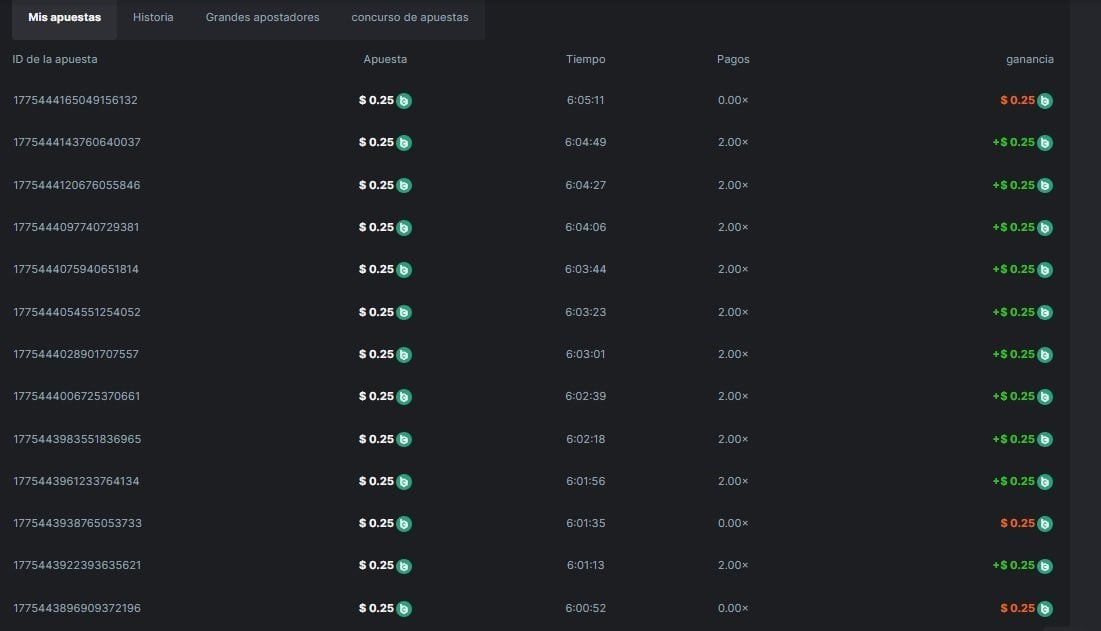Click coin icon next to bet at 6:01:35
The height and width of the screenshot is (631, 1101).
pyautogui.click(x=404, y=523)
